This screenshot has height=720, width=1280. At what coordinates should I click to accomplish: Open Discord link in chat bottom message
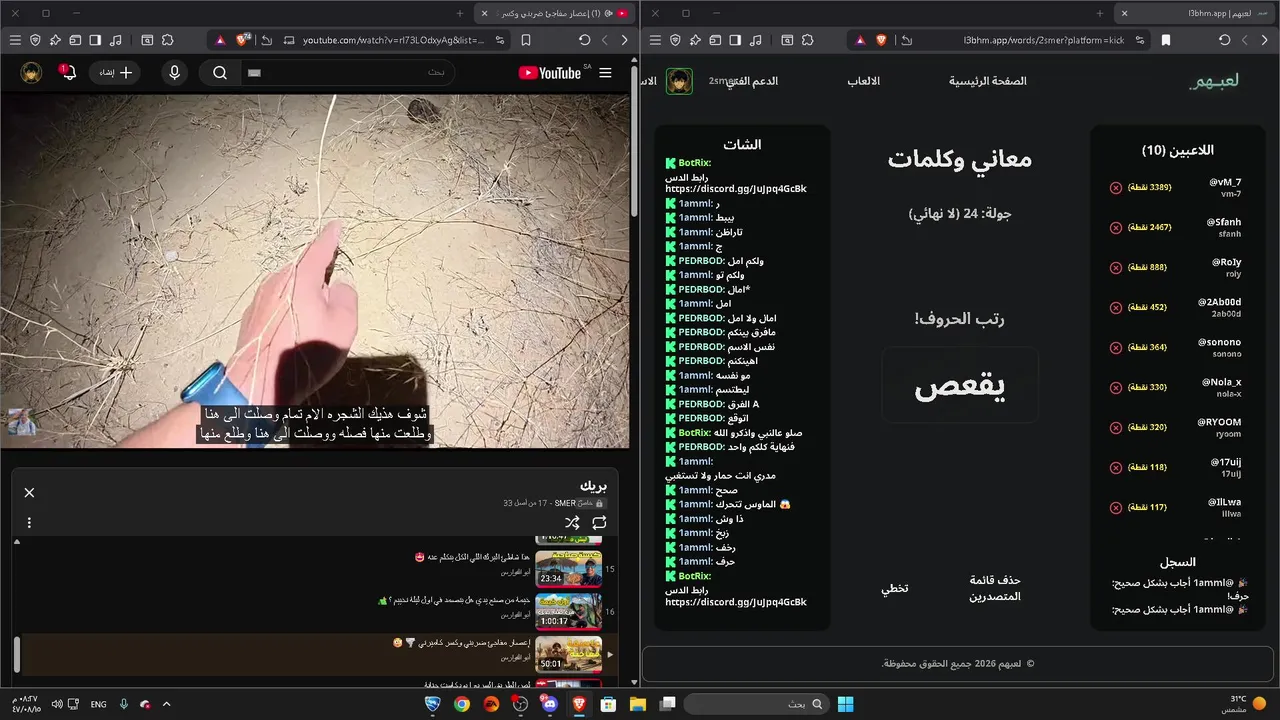(735, 602)
